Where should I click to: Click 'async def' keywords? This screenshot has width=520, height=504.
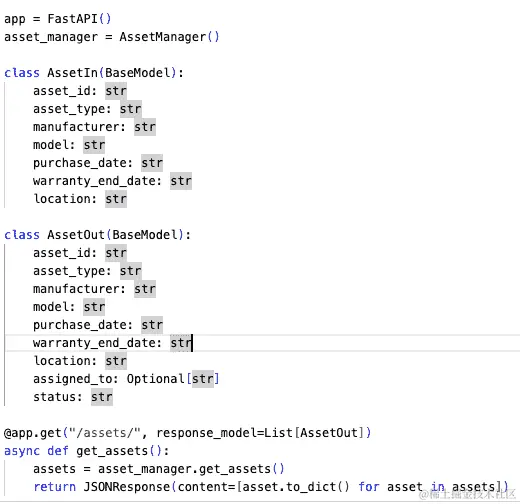(x=36, y=451)
